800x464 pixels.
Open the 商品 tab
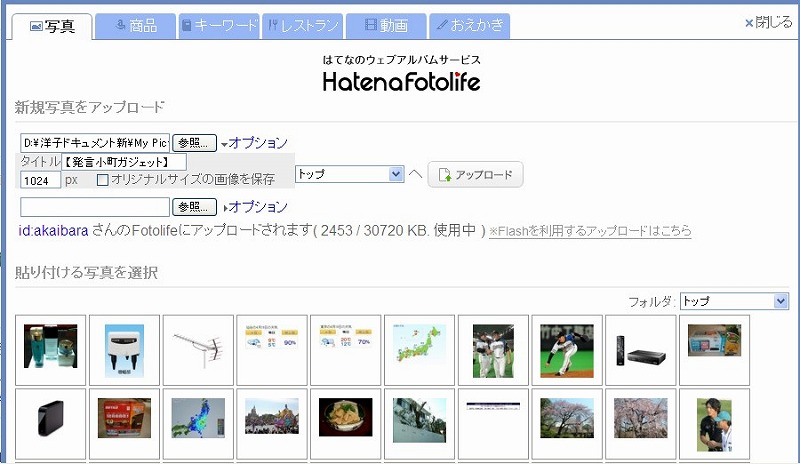click(136, 26)
